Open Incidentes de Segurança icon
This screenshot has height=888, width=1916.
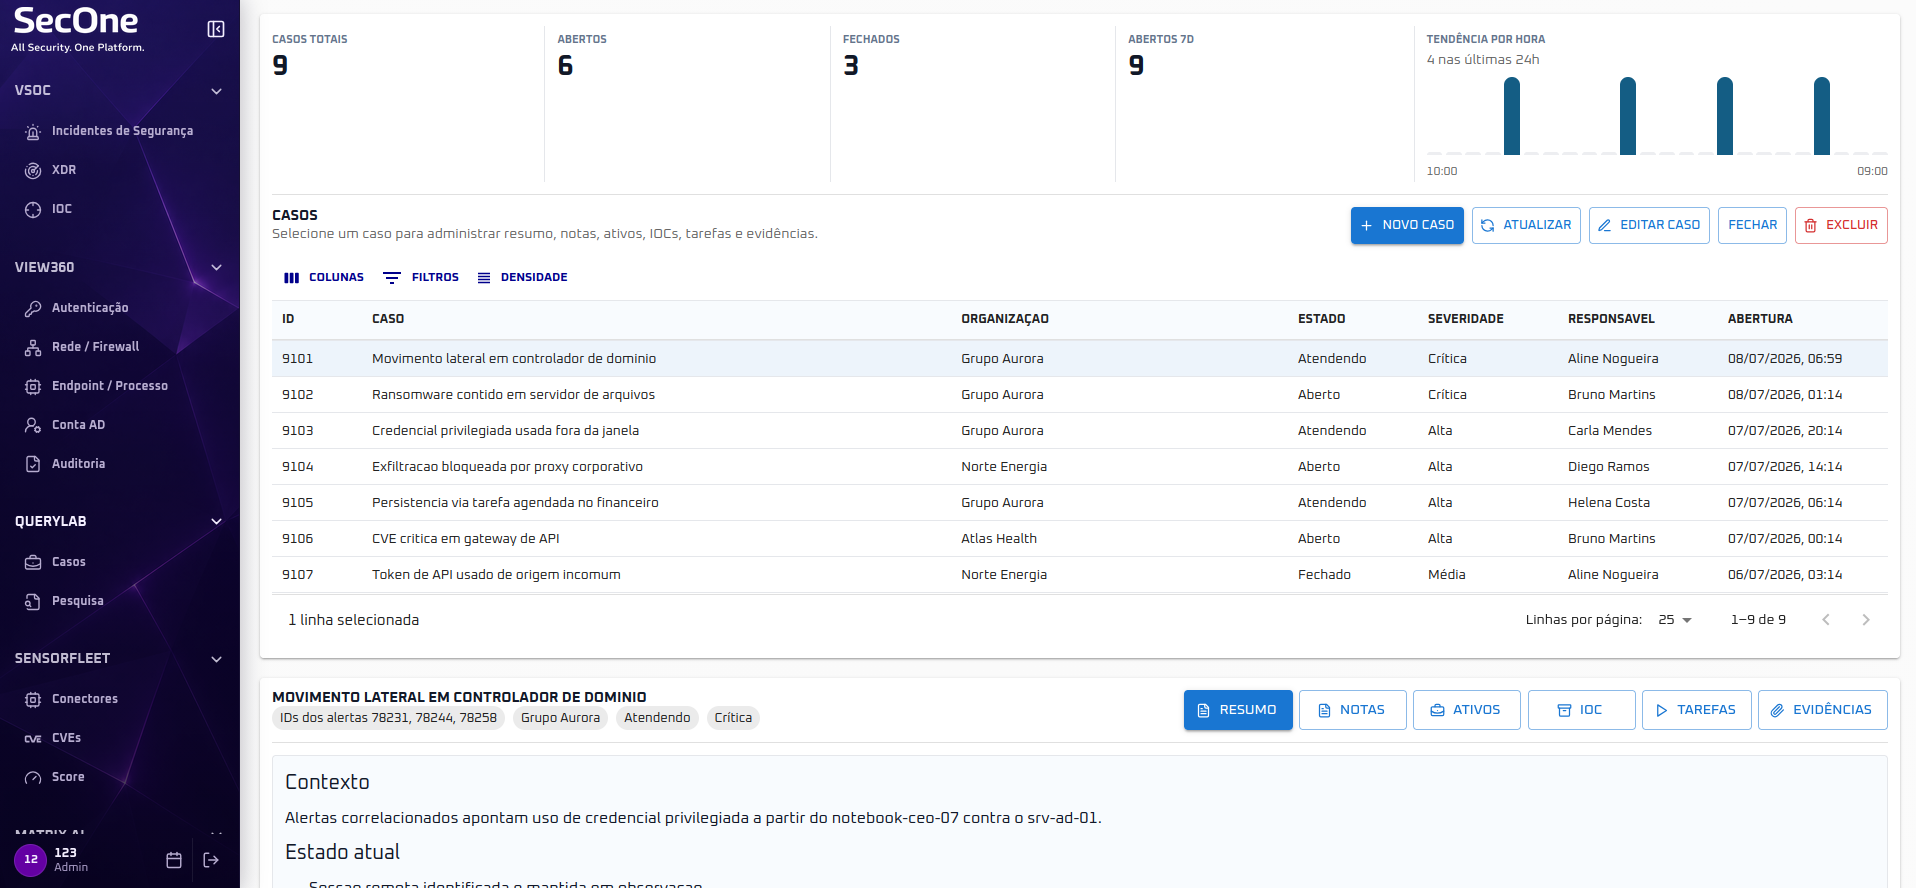[33, 131]
